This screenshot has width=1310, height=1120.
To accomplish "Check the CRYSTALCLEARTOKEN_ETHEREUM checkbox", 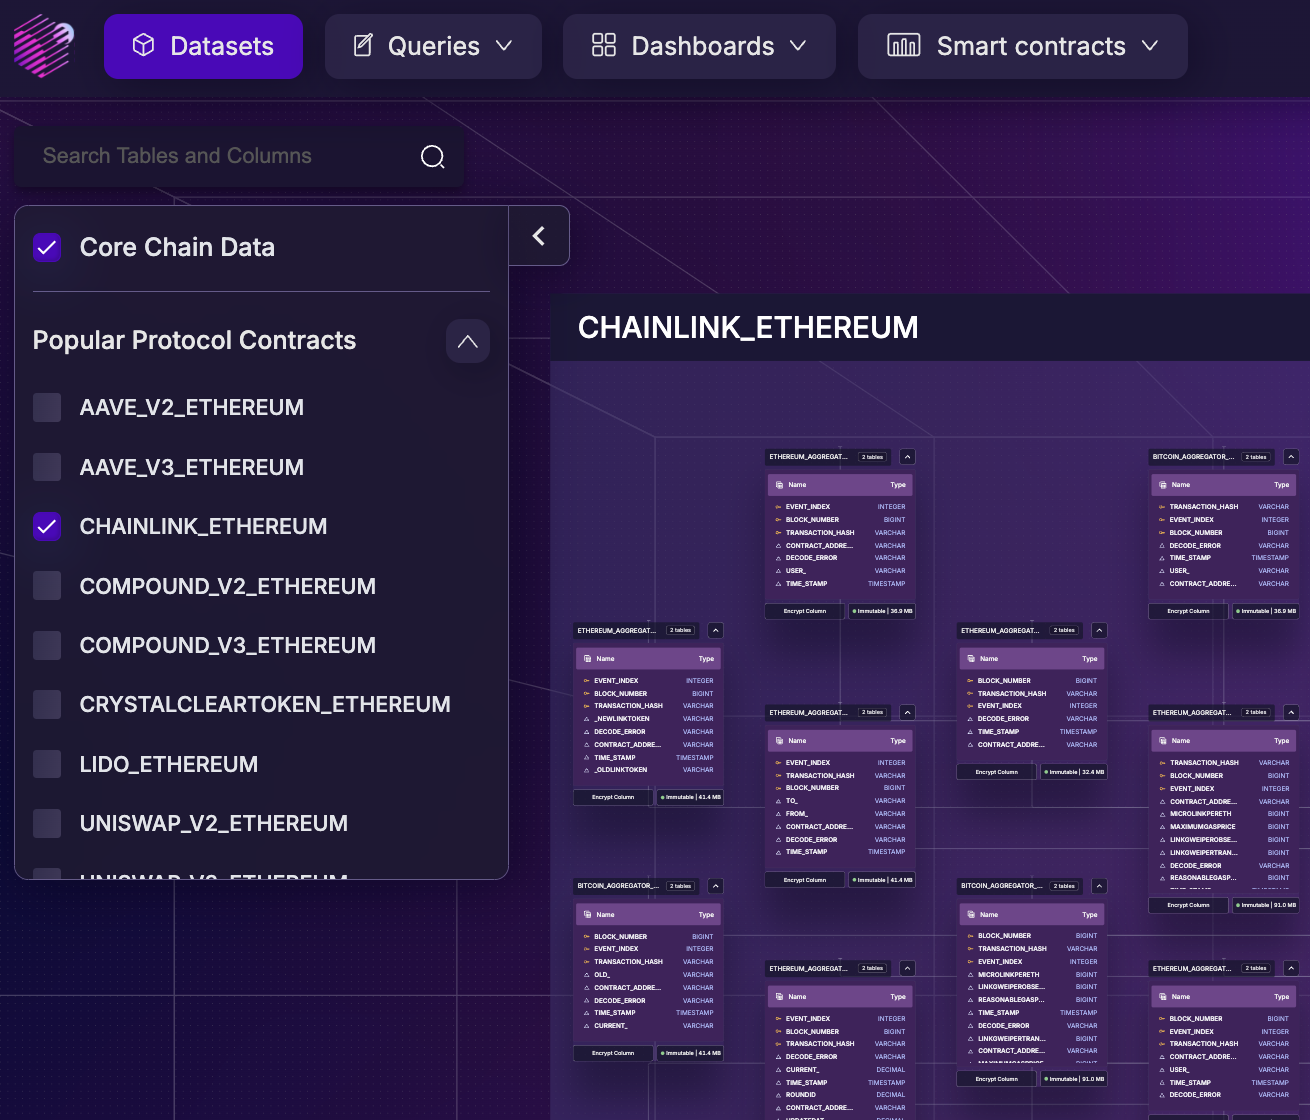I will 47,704.
